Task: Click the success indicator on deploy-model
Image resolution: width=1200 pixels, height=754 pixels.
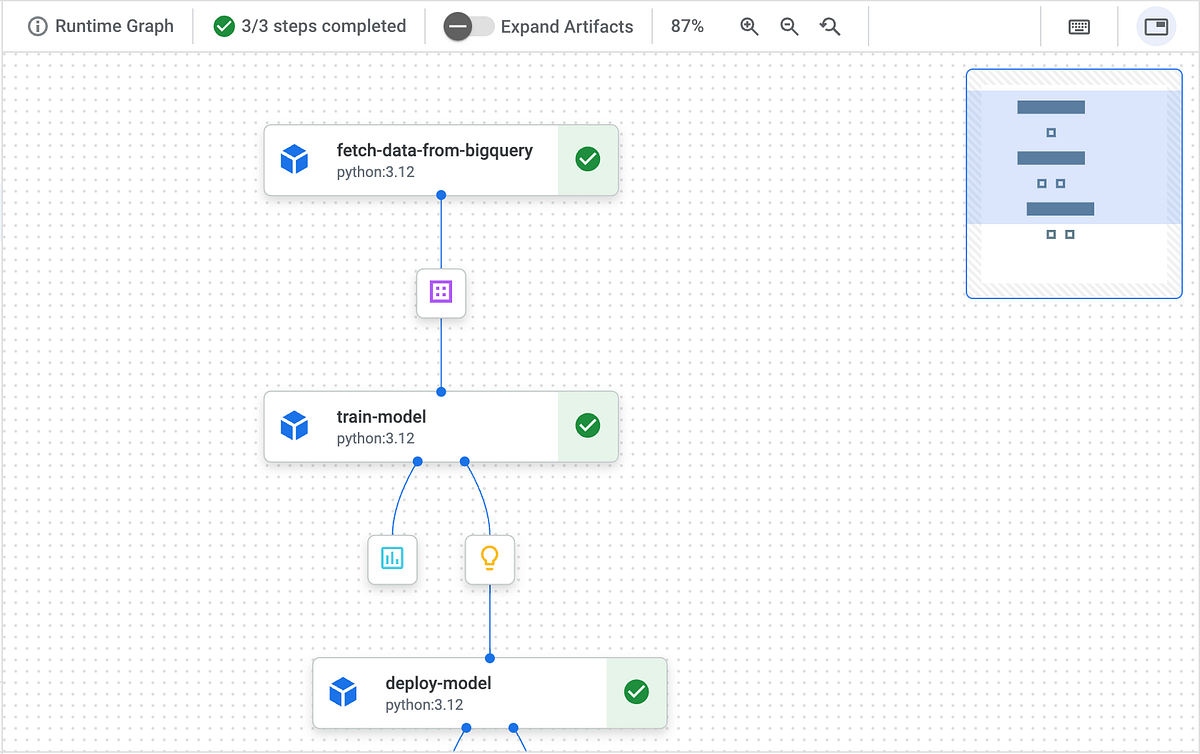Action: click(635, 691)
